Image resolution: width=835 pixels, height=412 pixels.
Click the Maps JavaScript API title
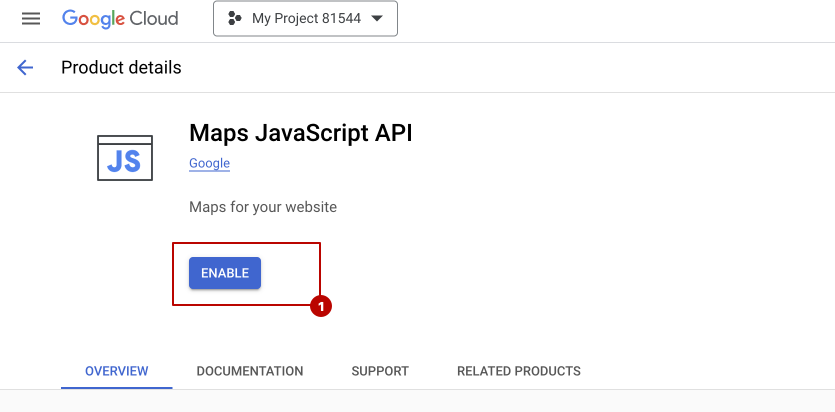301,133
